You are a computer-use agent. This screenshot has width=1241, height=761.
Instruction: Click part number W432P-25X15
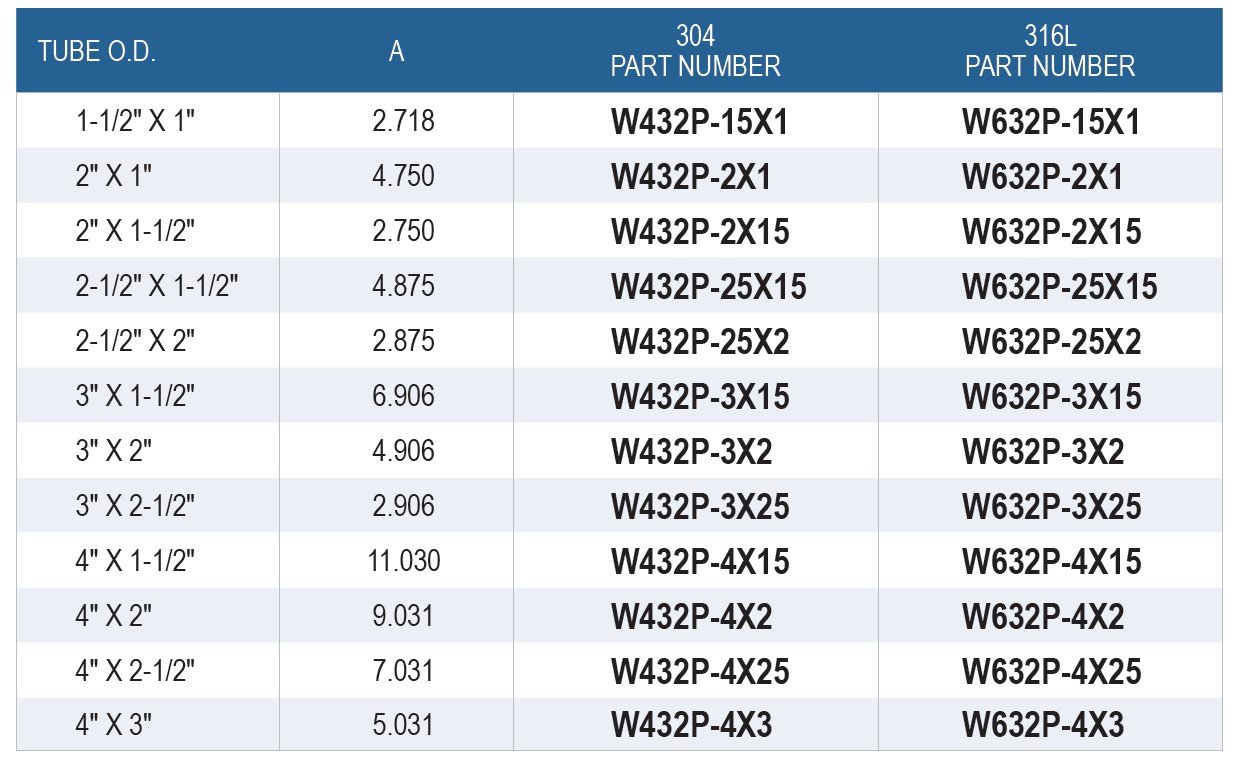709,288
